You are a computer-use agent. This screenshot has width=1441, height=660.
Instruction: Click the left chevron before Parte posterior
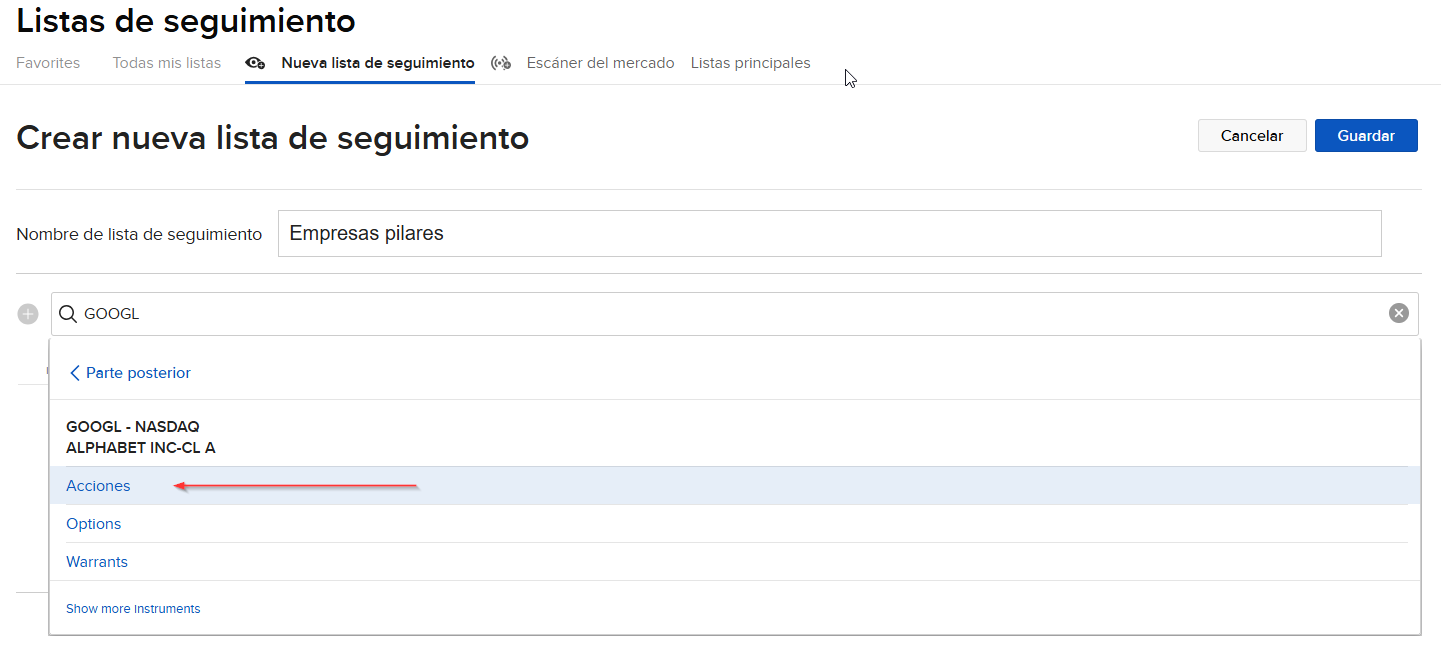[74, 372]
